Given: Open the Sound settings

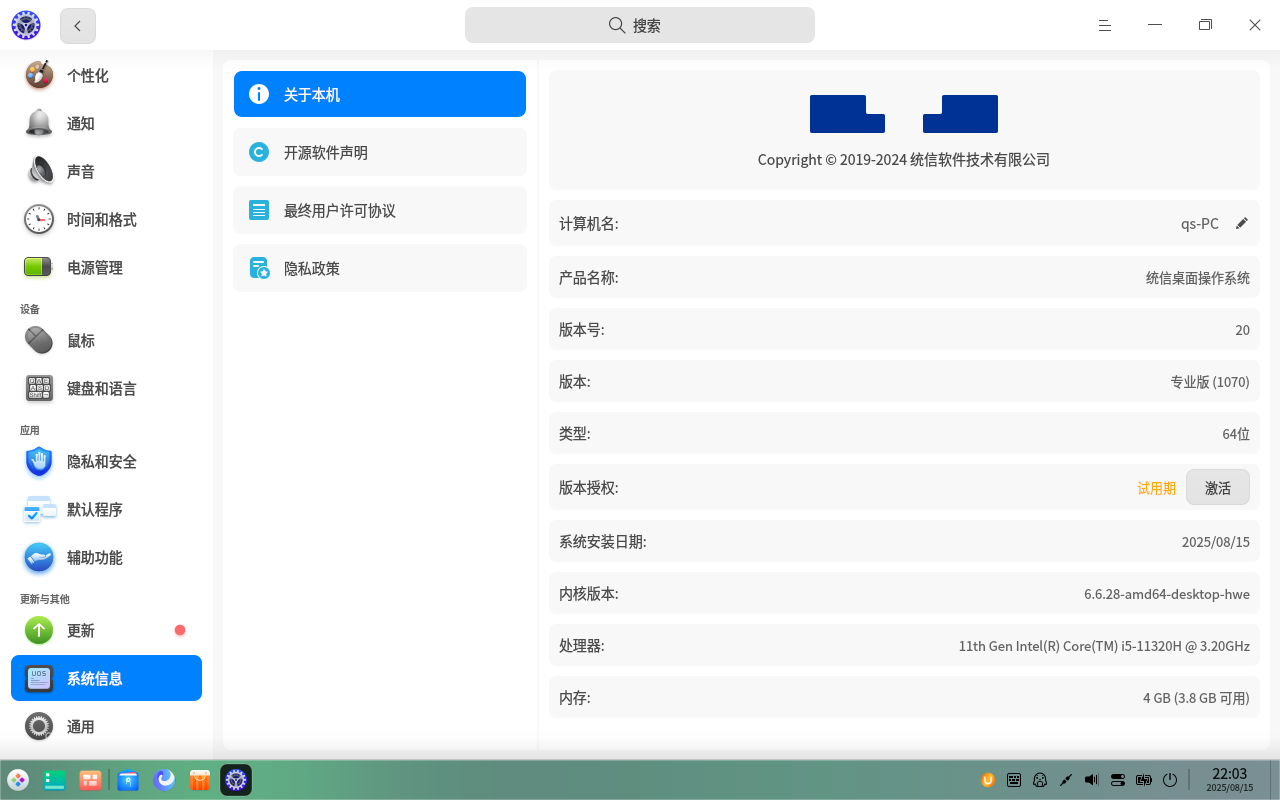Looking at the screenshot, I should [x=80, y=172].
